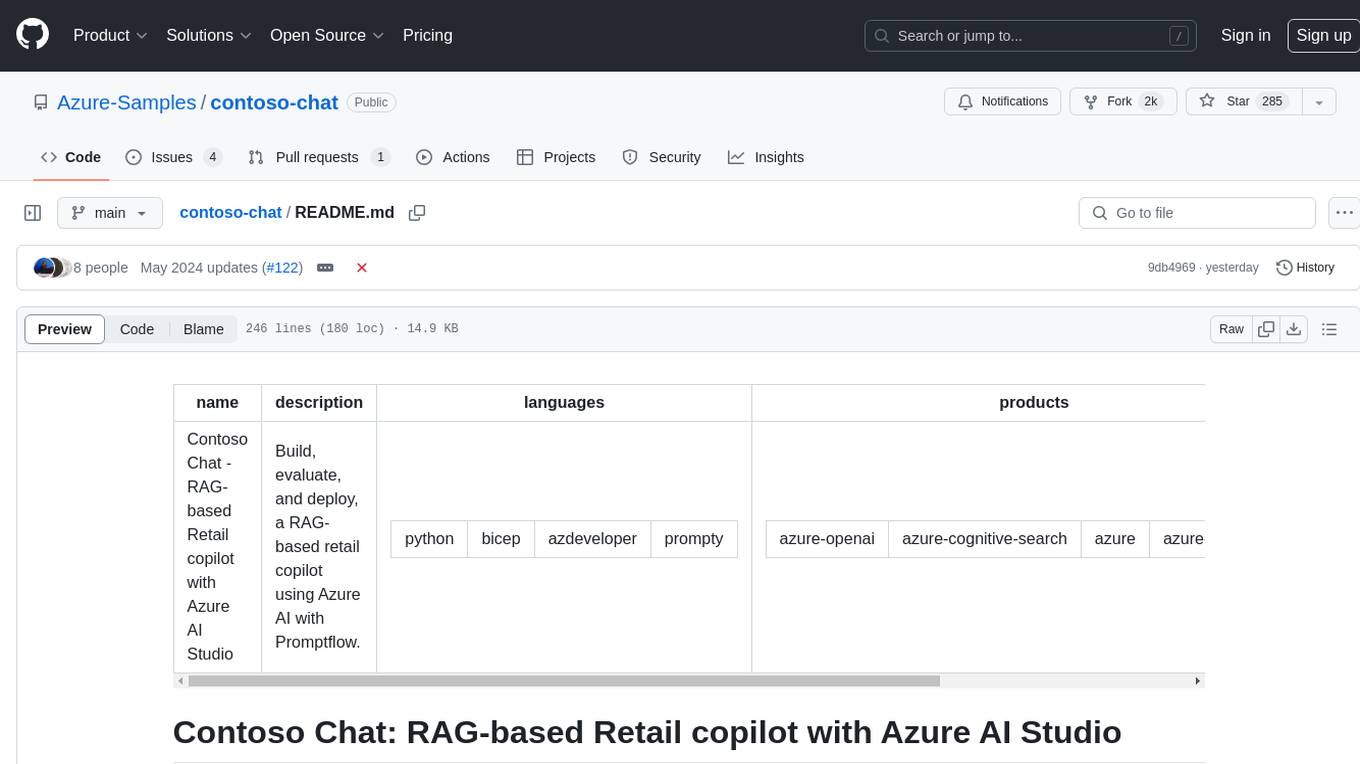Expand the commit message ellipsis
This screenshot has height=764, width=1360.
pyautogui.click(x=325, y=268)
